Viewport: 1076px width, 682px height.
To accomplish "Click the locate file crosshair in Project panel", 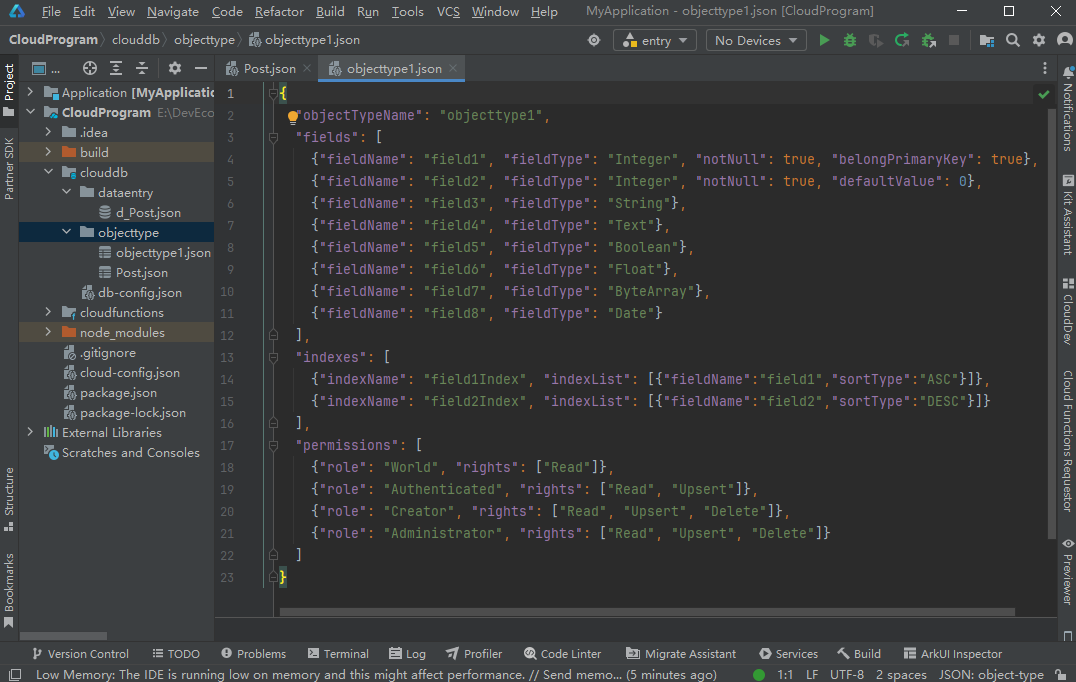I will tap(90, 68).
